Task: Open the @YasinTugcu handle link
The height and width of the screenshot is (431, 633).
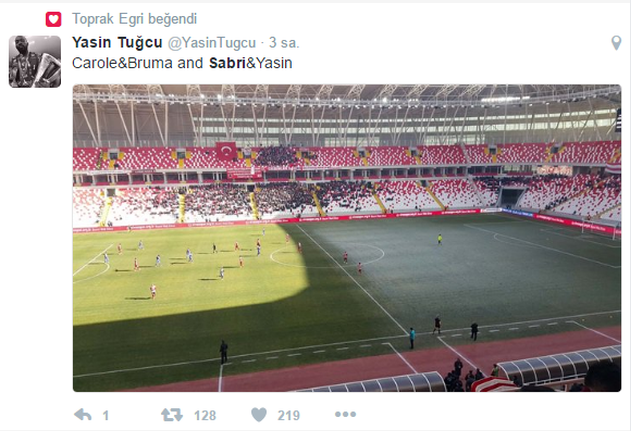Action: tap(212, 43)
